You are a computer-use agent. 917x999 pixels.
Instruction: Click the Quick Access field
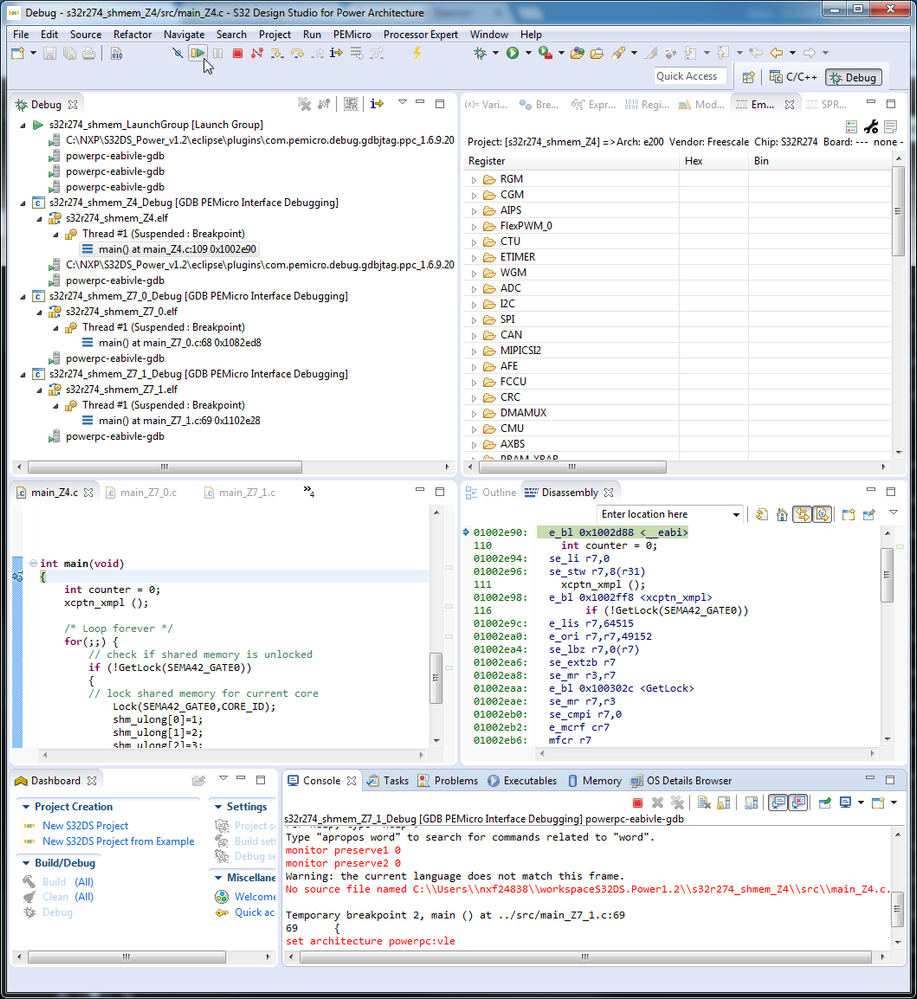(x=690, y=76)
